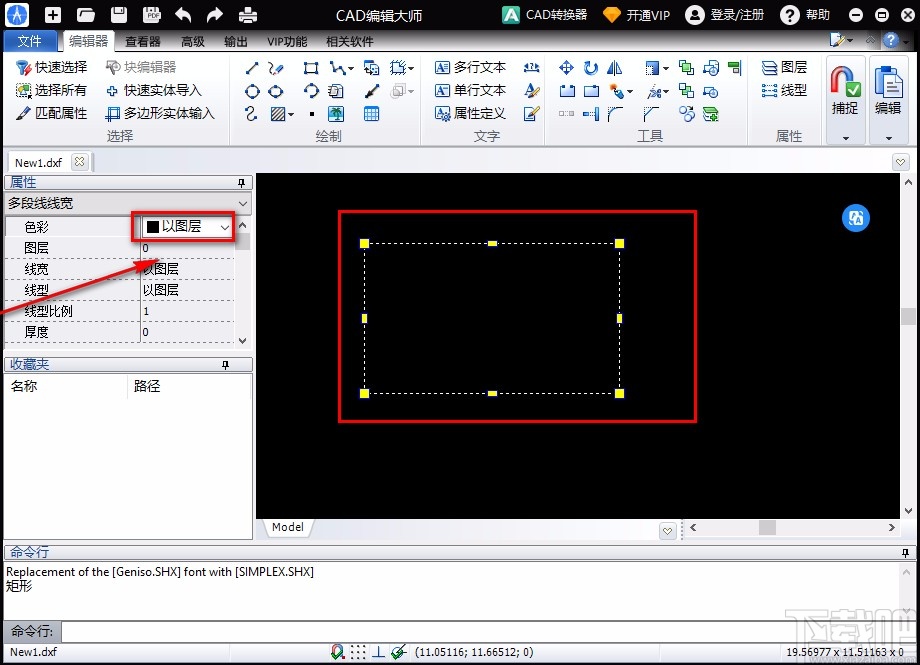Click the Save floppy disk icon
Screen dimensions: 920x665
(119, 15)
